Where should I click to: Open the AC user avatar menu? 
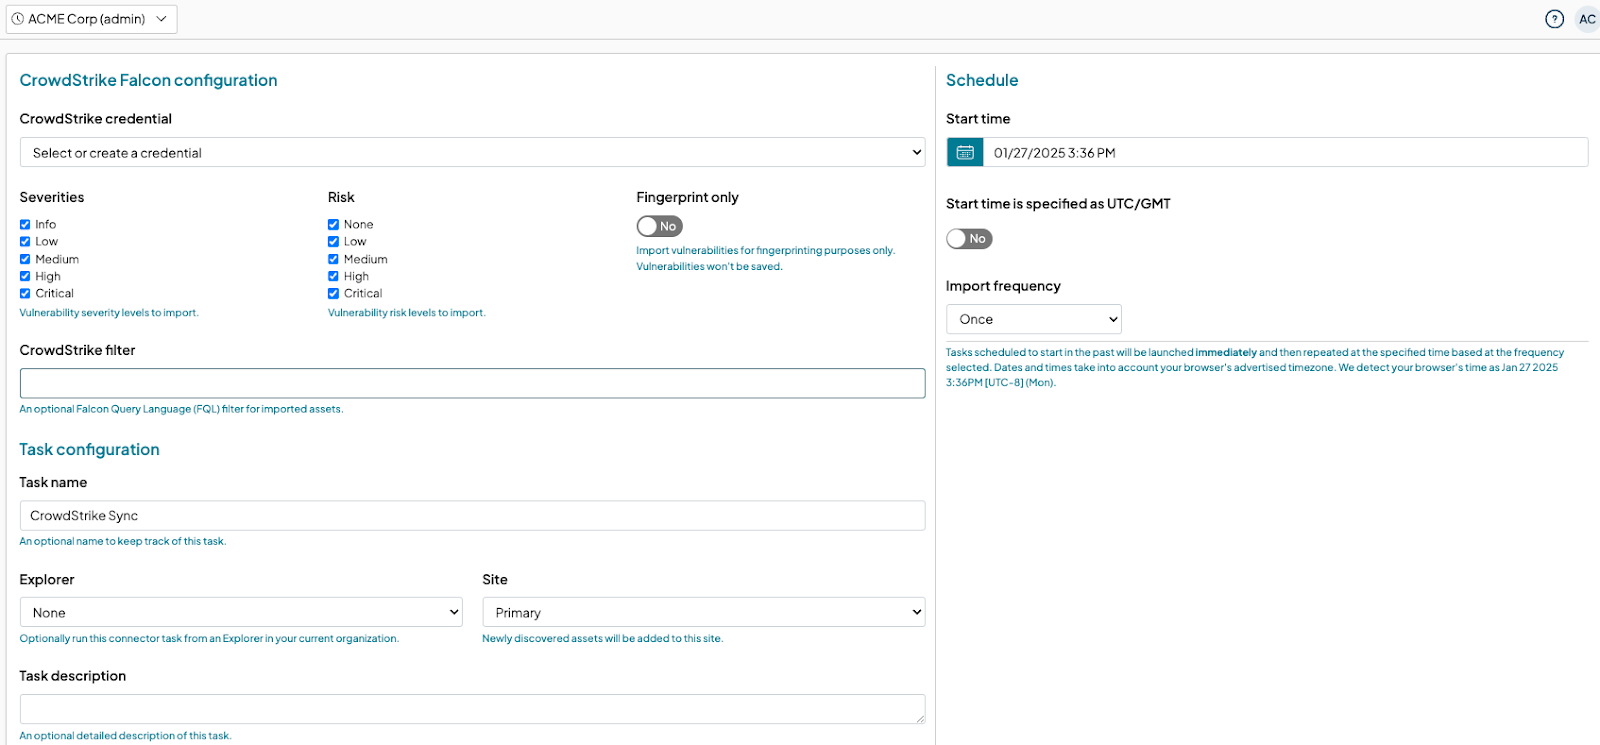tap(1587, 19)
